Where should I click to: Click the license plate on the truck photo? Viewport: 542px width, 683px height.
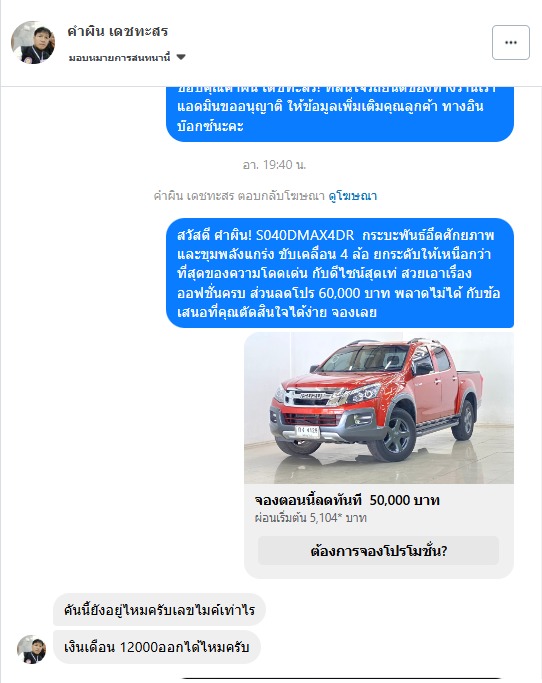pos(308,431)
